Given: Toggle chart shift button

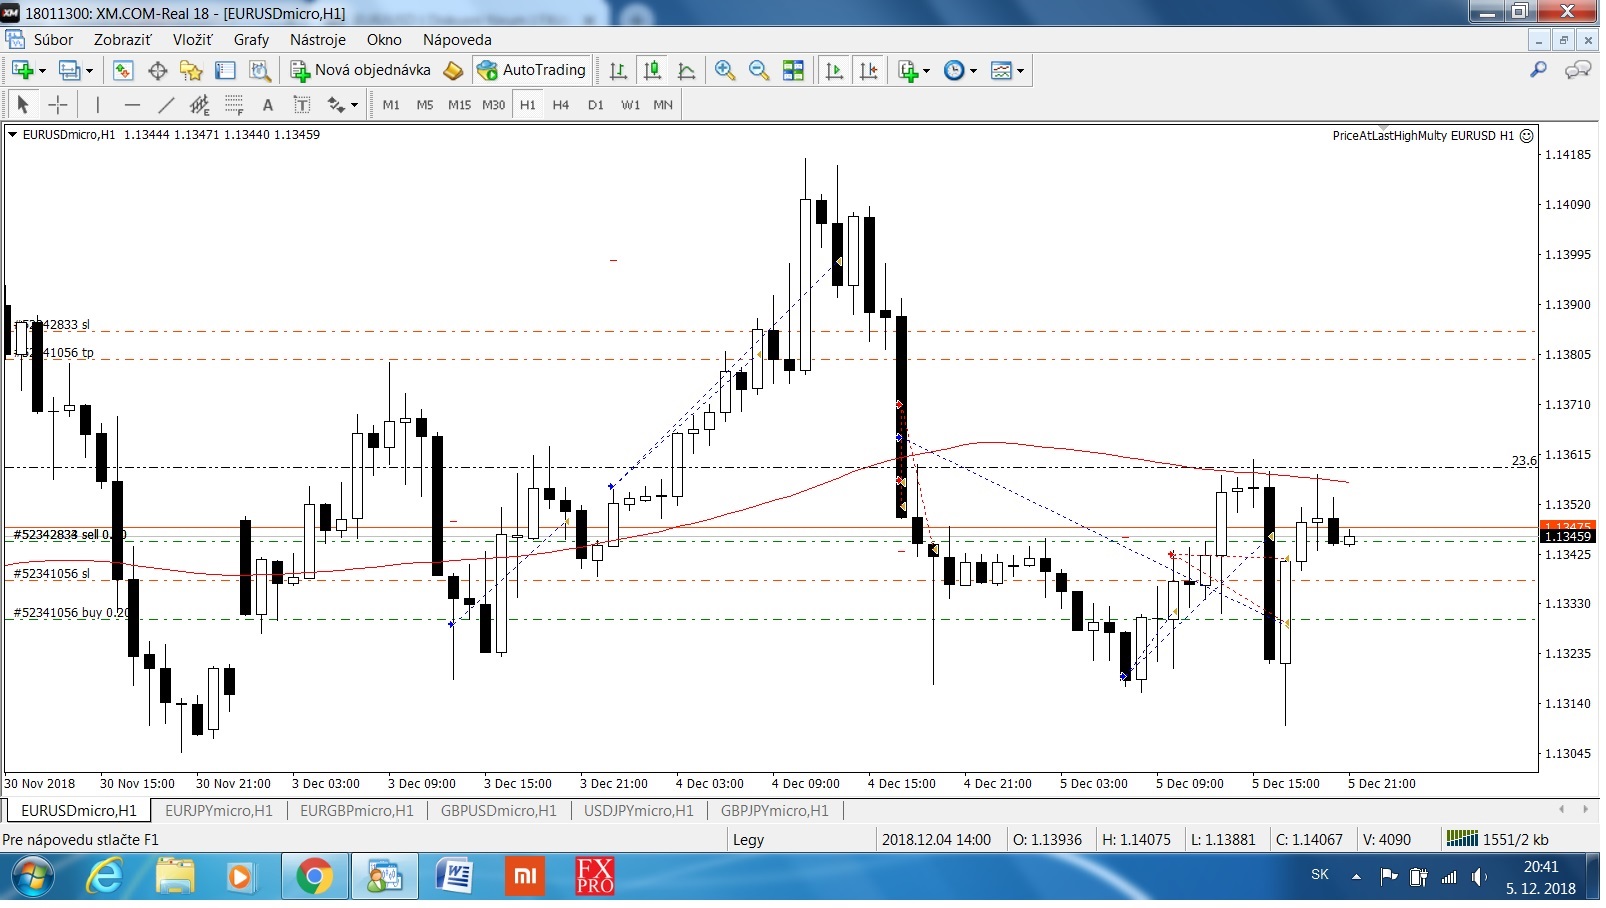Looking at the screenshot, I should 868,70.
